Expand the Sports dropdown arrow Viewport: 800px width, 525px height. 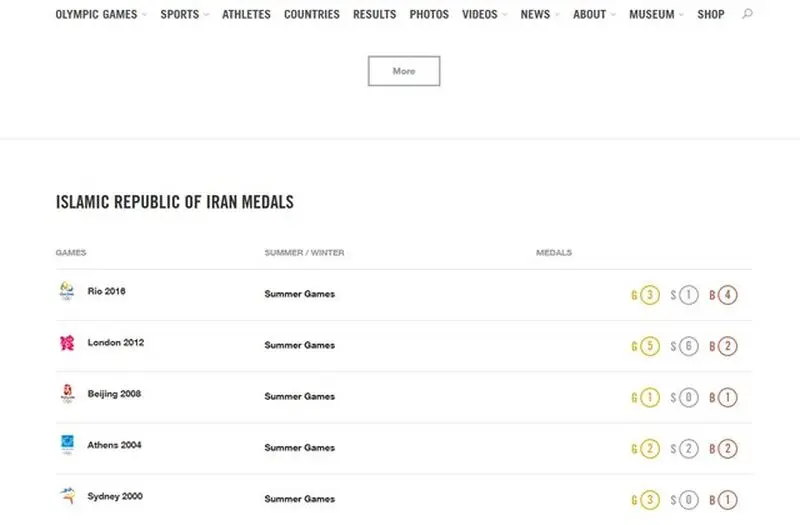(x=206, y=15)
